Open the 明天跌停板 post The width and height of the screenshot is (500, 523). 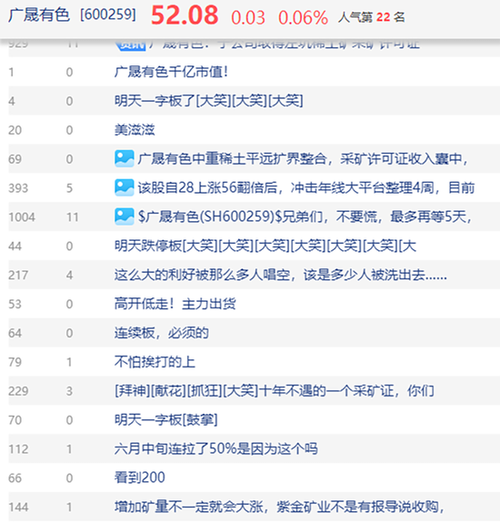coord(265,246)
